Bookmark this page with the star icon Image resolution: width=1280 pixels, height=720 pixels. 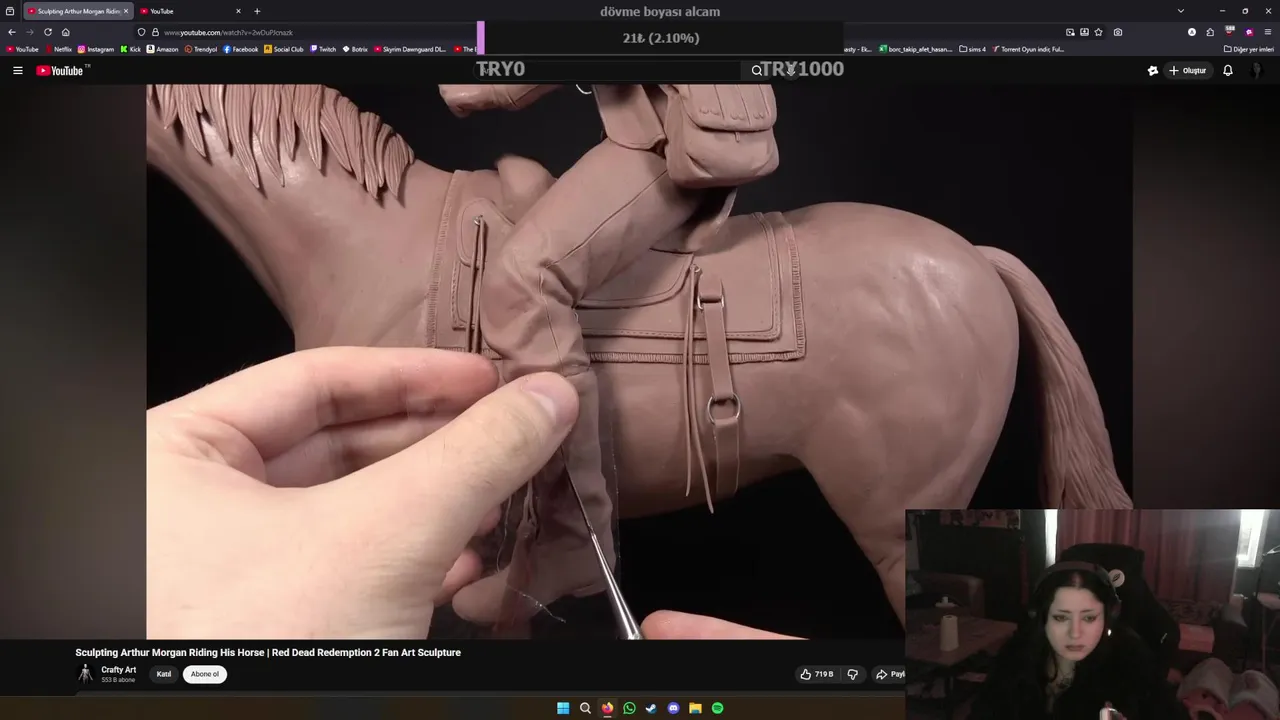pyautogui.click(x=1099, y=32)
